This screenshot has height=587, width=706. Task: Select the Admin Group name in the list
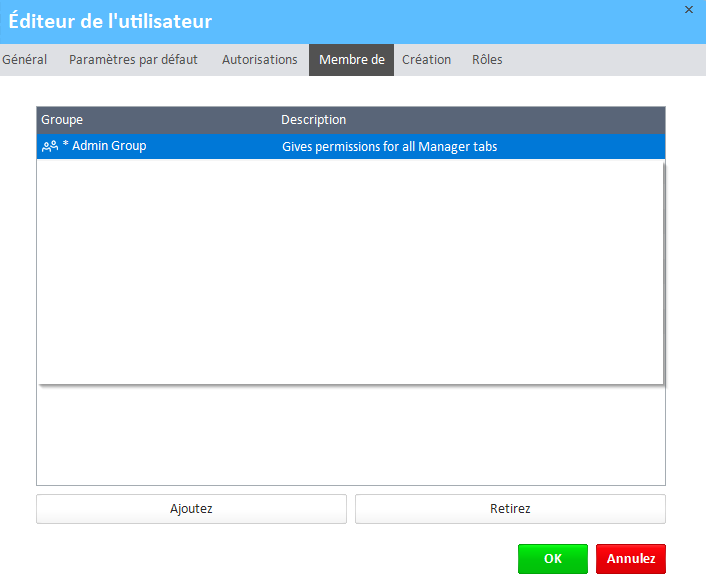tap(109, 146)
